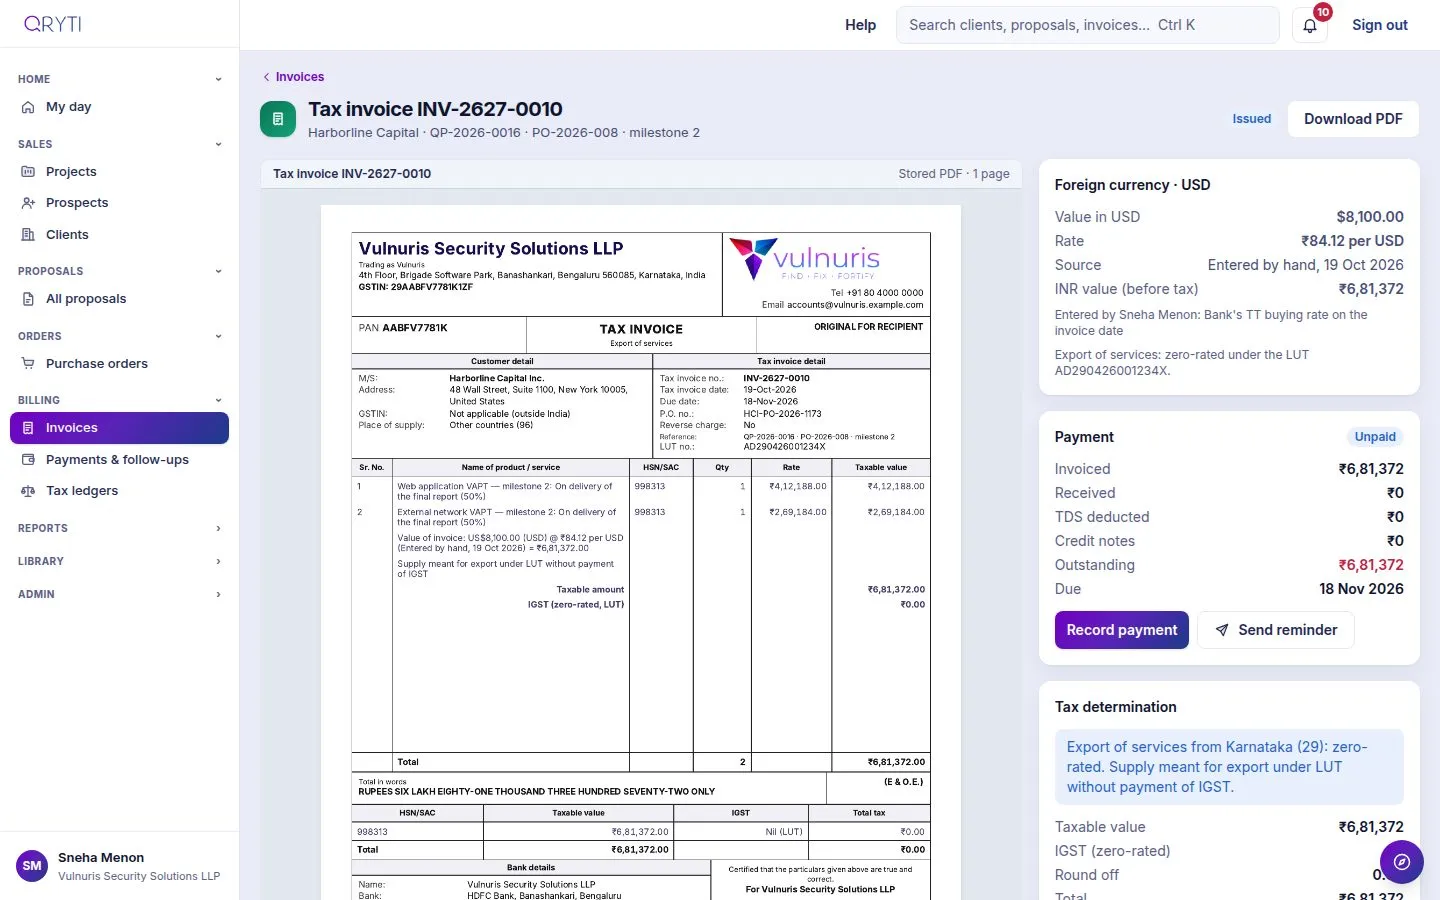Screen dimensions: 1440x900
Task: Click the Unpaid badge in Payment card
Action: click(1375, 437)
